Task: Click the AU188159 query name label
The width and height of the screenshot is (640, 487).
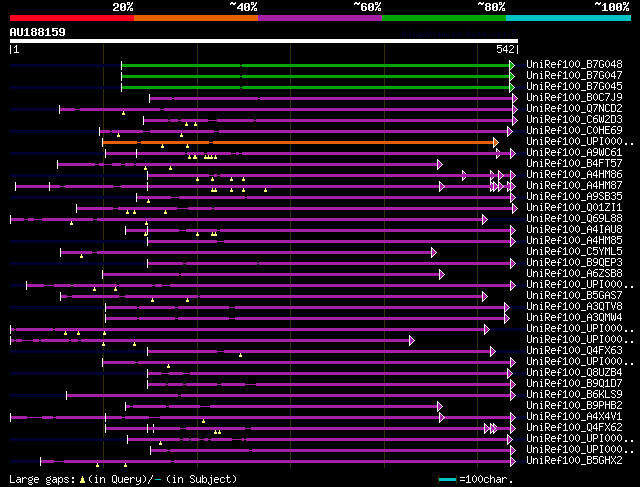Action: [x=38, y=32]
